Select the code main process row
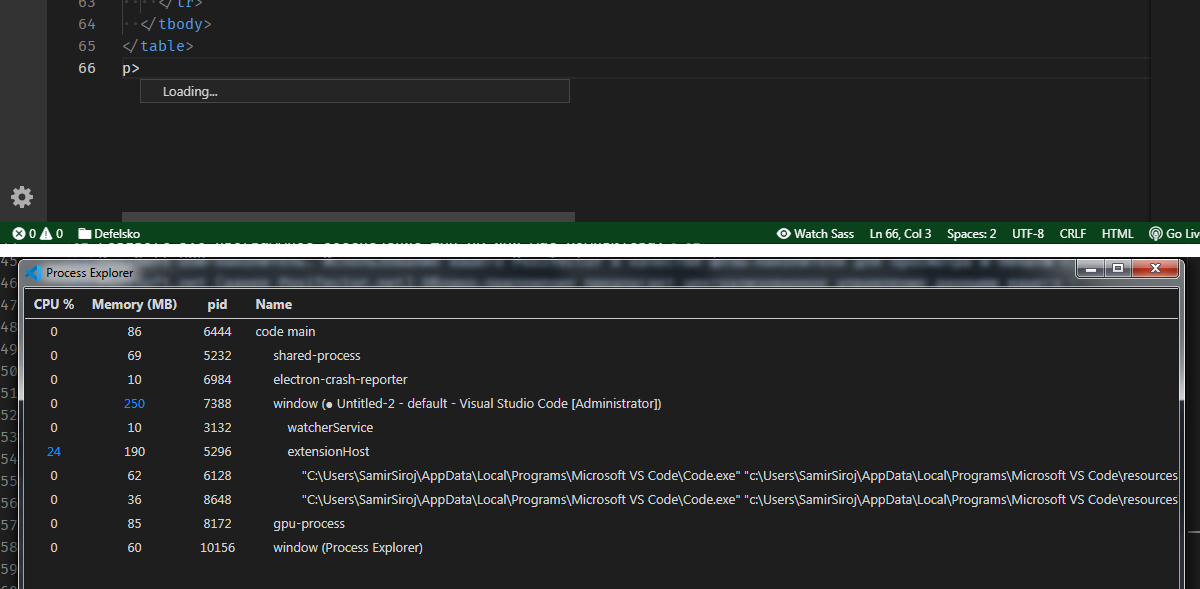Image resolution: width=1200 pixels, height=589 pixels. click(x=600, y=331)
